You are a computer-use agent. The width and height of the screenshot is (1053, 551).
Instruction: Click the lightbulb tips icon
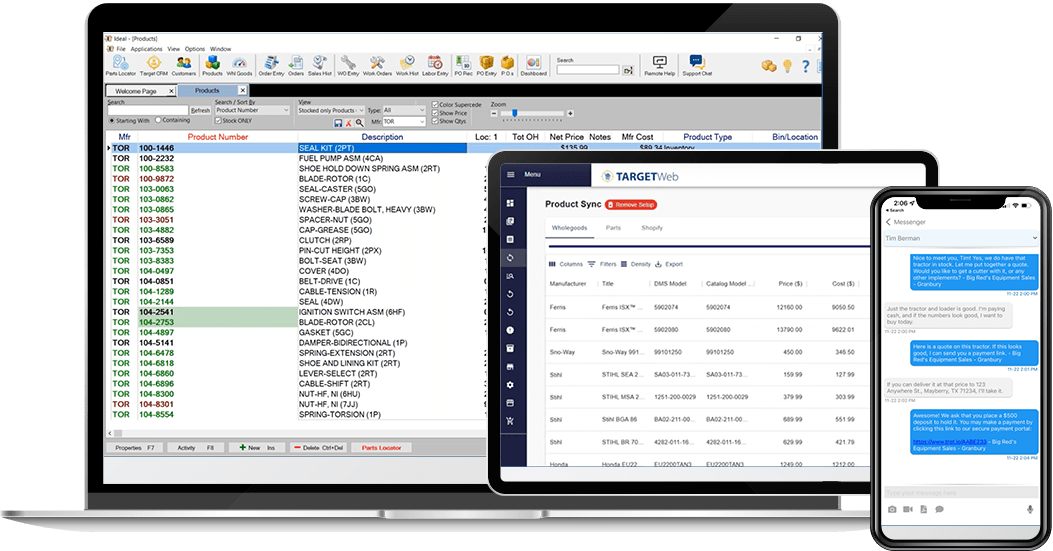pos(787,66)
